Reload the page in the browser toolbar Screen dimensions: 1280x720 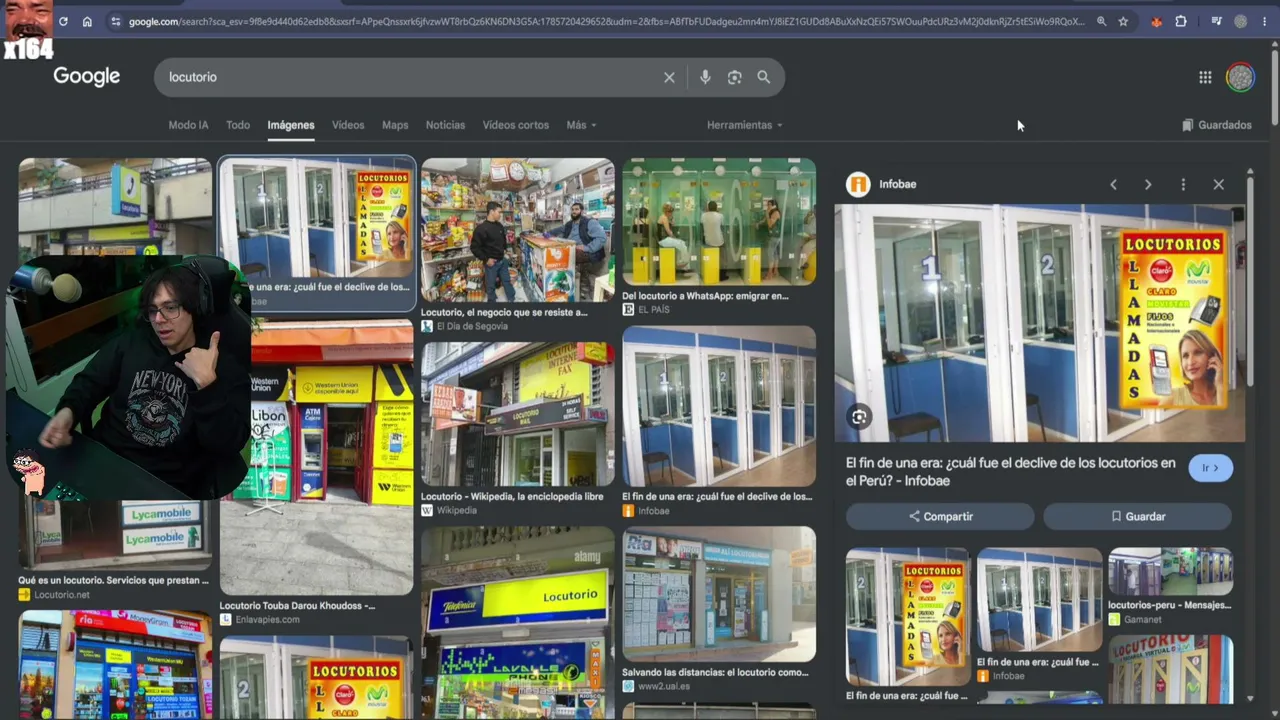(63, 21)
